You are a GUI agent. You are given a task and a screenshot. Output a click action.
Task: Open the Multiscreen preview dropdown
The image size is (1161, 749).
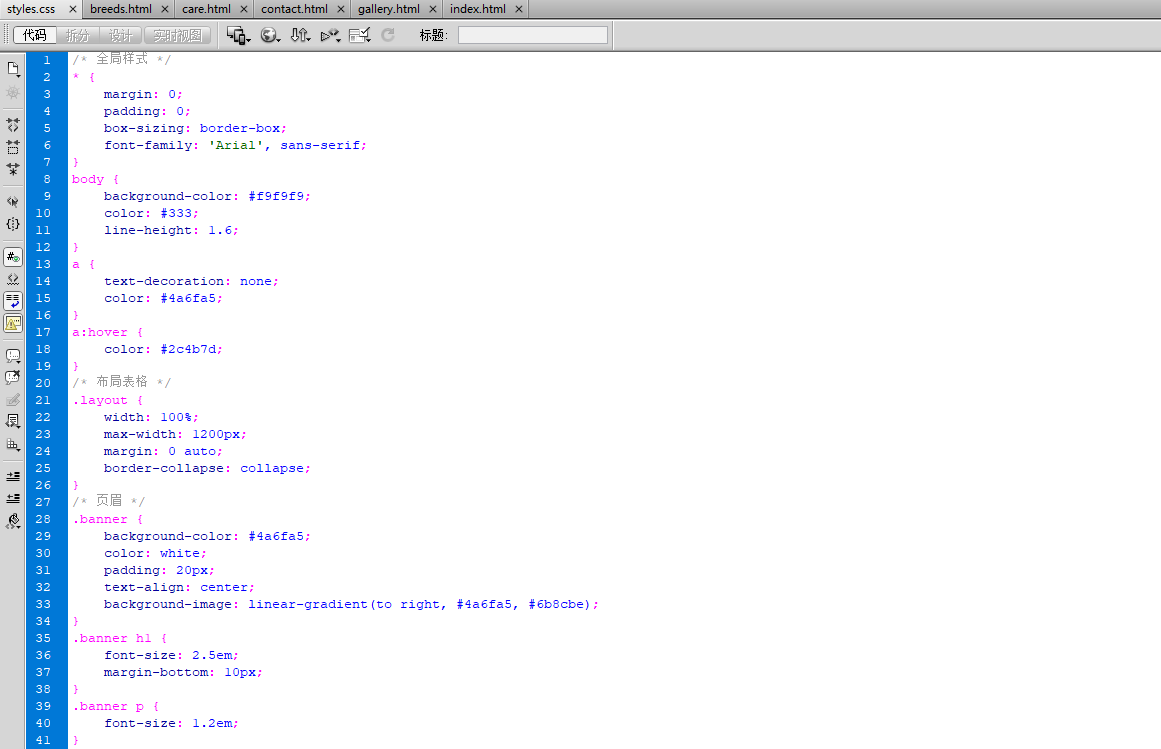coord(238,35)
